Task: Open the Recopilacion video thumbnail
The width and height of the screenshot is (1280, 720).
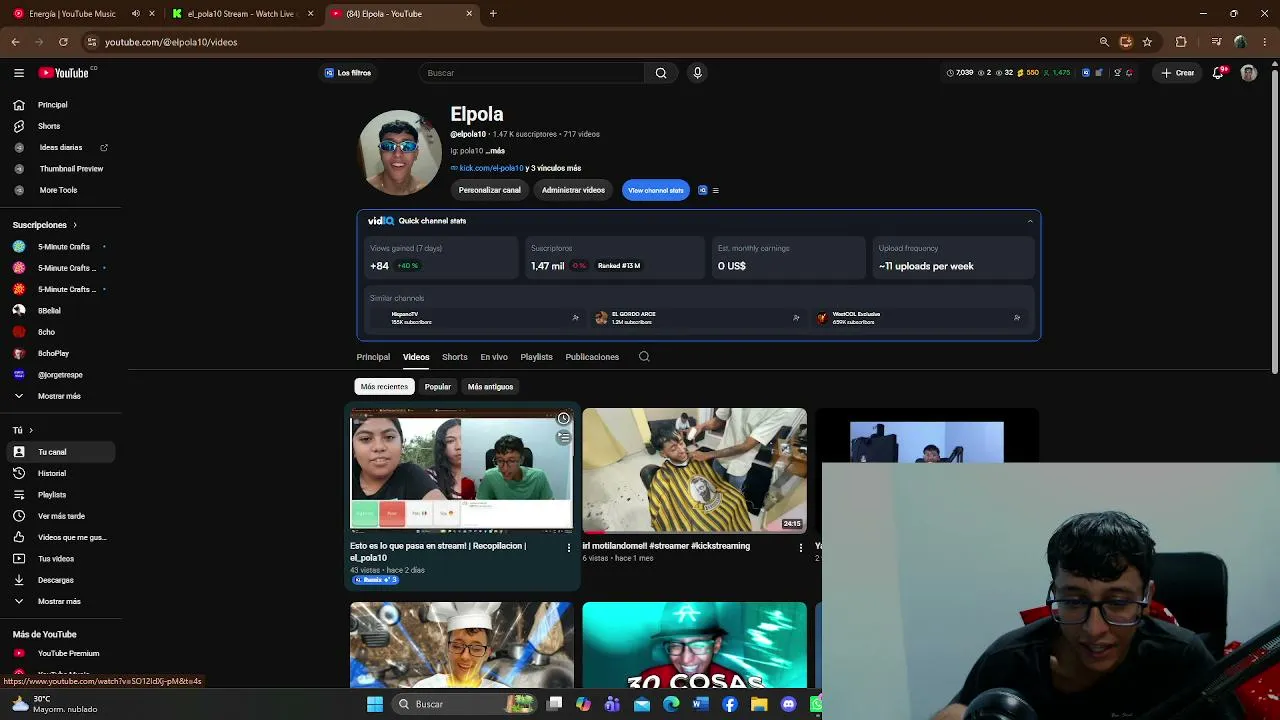Action: click(462, 470)
